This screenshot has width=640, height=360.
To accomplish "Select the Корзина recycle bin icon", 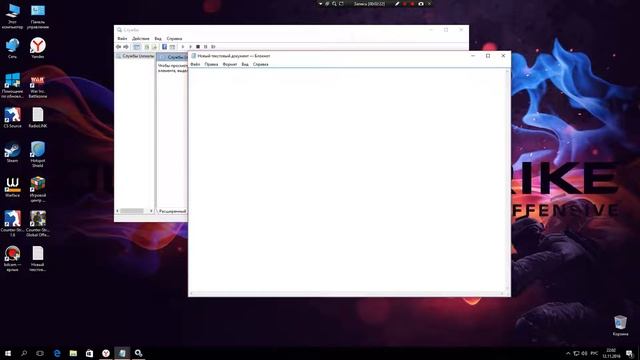I will (x=620, y=325).
